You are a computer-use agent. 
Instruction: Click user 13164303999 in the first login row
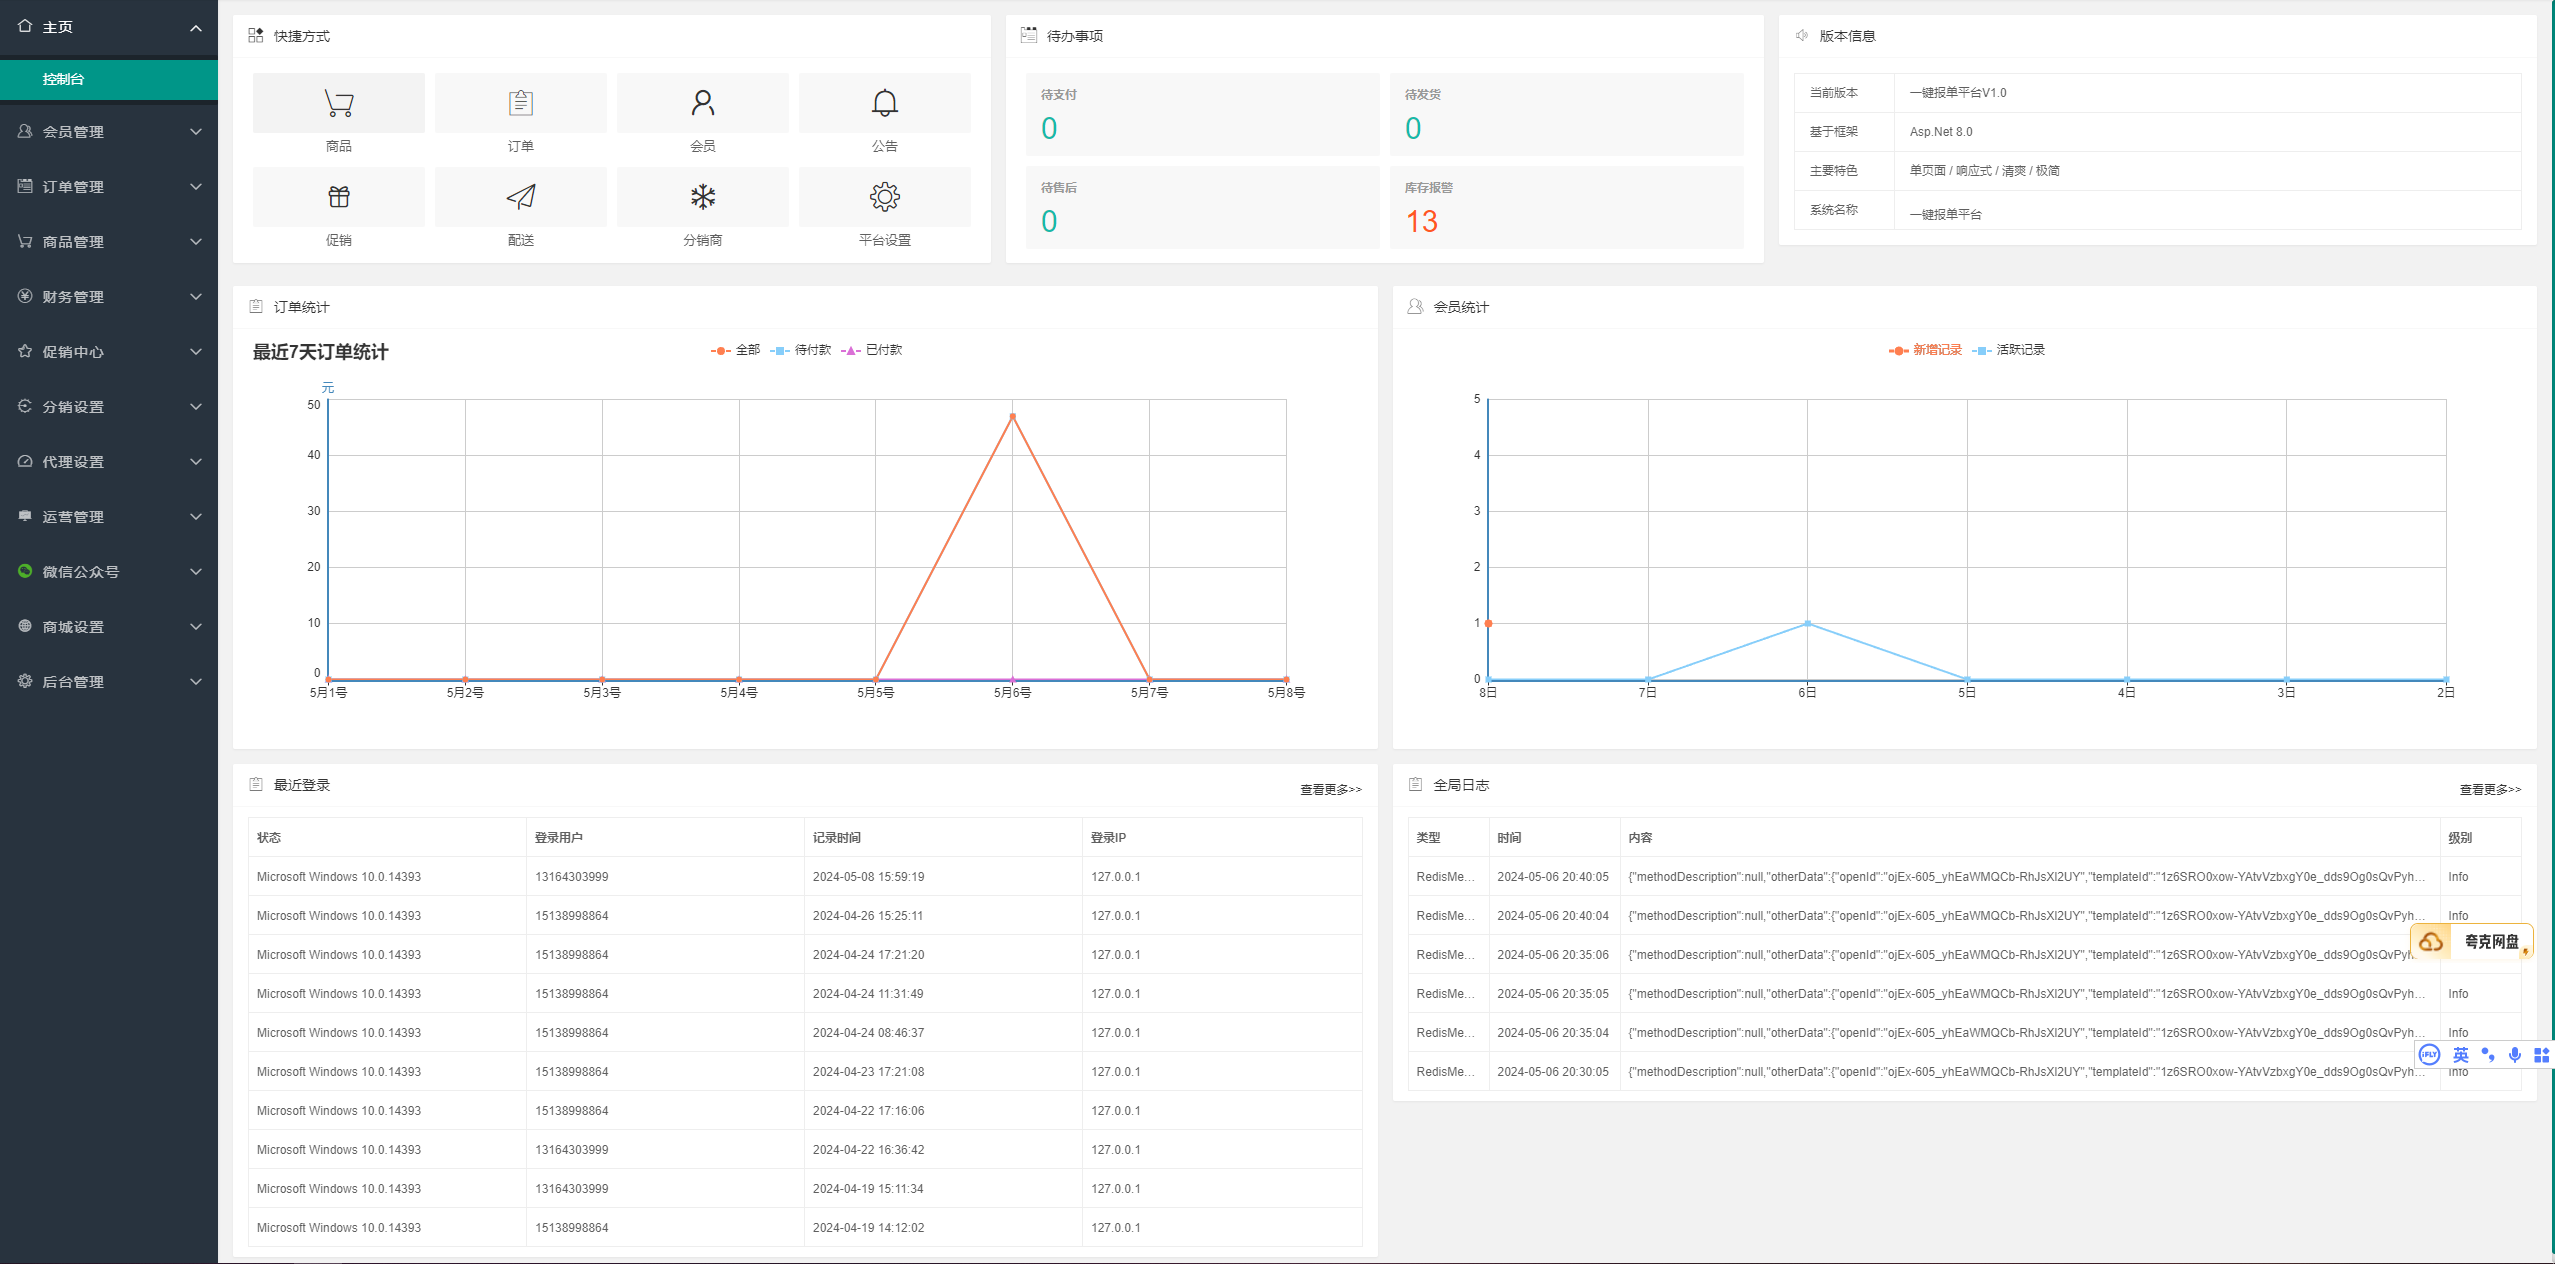point(571,877)
